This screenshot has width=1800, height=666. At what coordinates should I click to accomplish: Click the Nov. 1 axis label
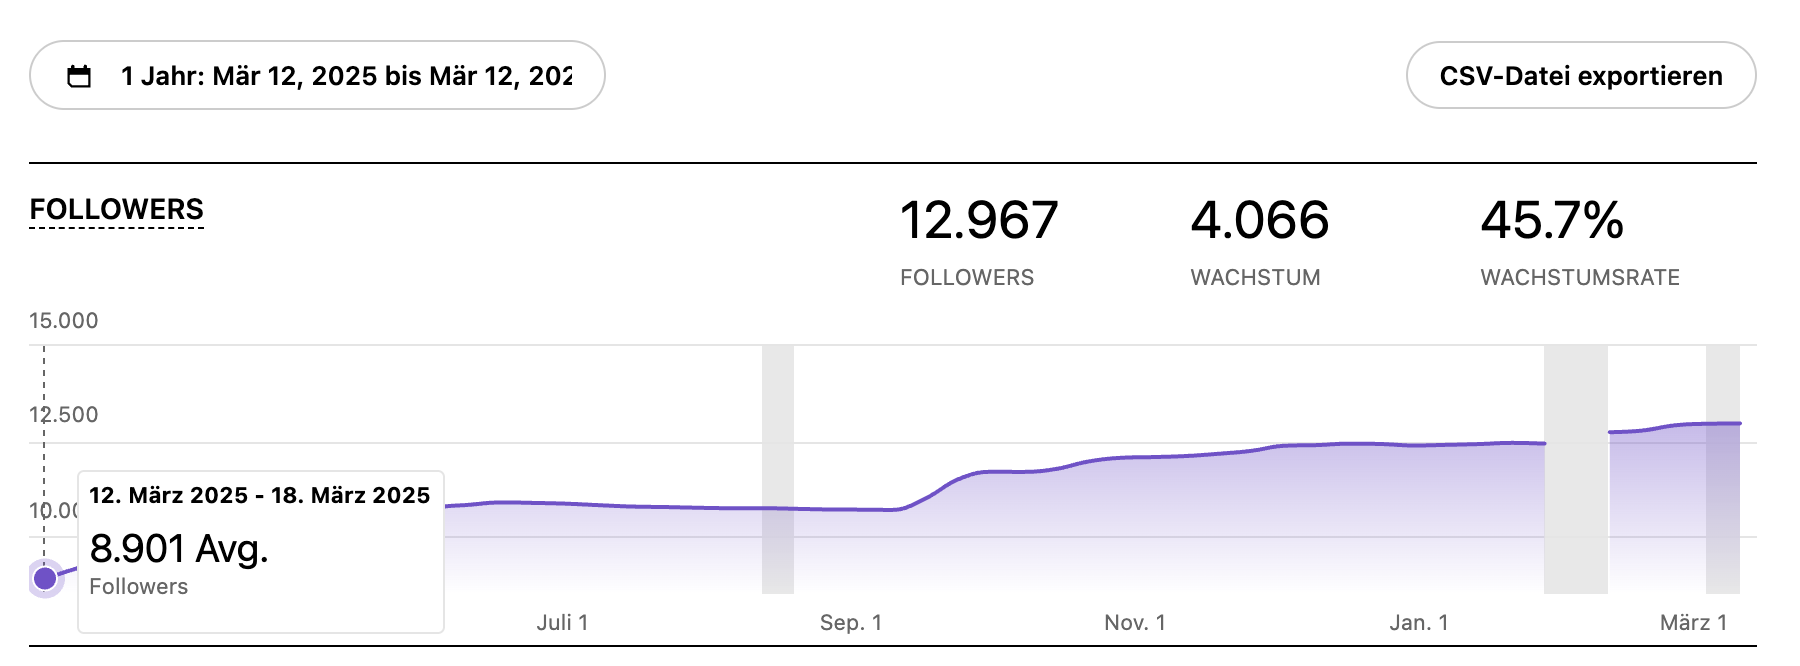click(x=1134, y=623)
